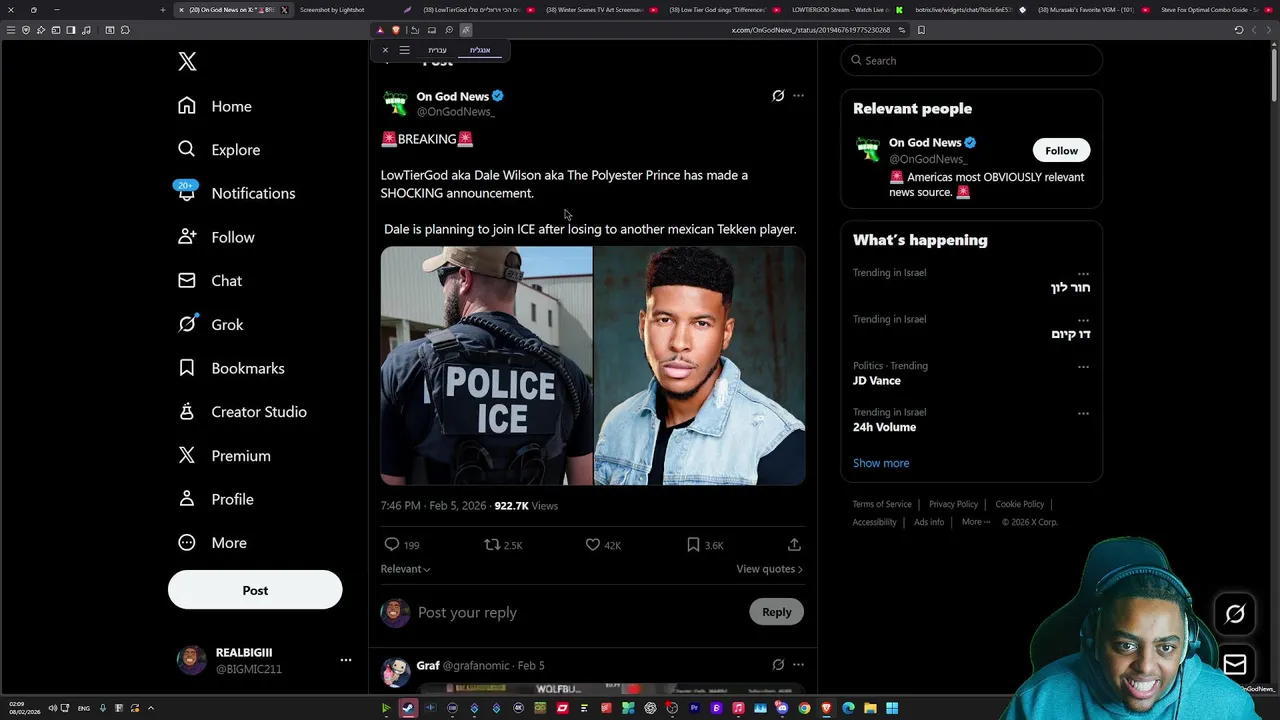Screen dimensions: 1280x720
Task: Click the white Post button
Action: click(x=255, y=590)
